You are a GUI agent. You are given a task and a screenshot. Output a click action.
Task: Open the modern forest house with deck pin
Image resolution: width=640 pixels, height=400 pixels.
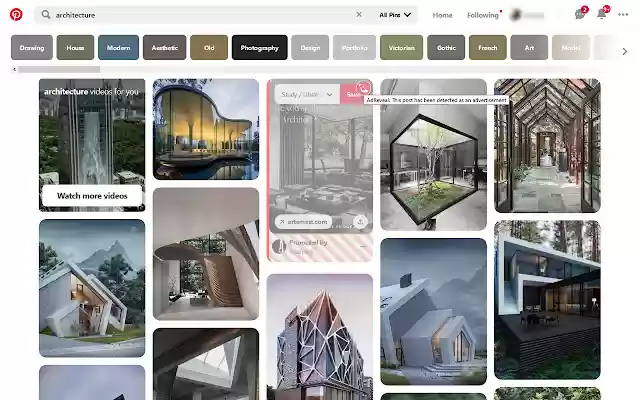coord(547,300)
